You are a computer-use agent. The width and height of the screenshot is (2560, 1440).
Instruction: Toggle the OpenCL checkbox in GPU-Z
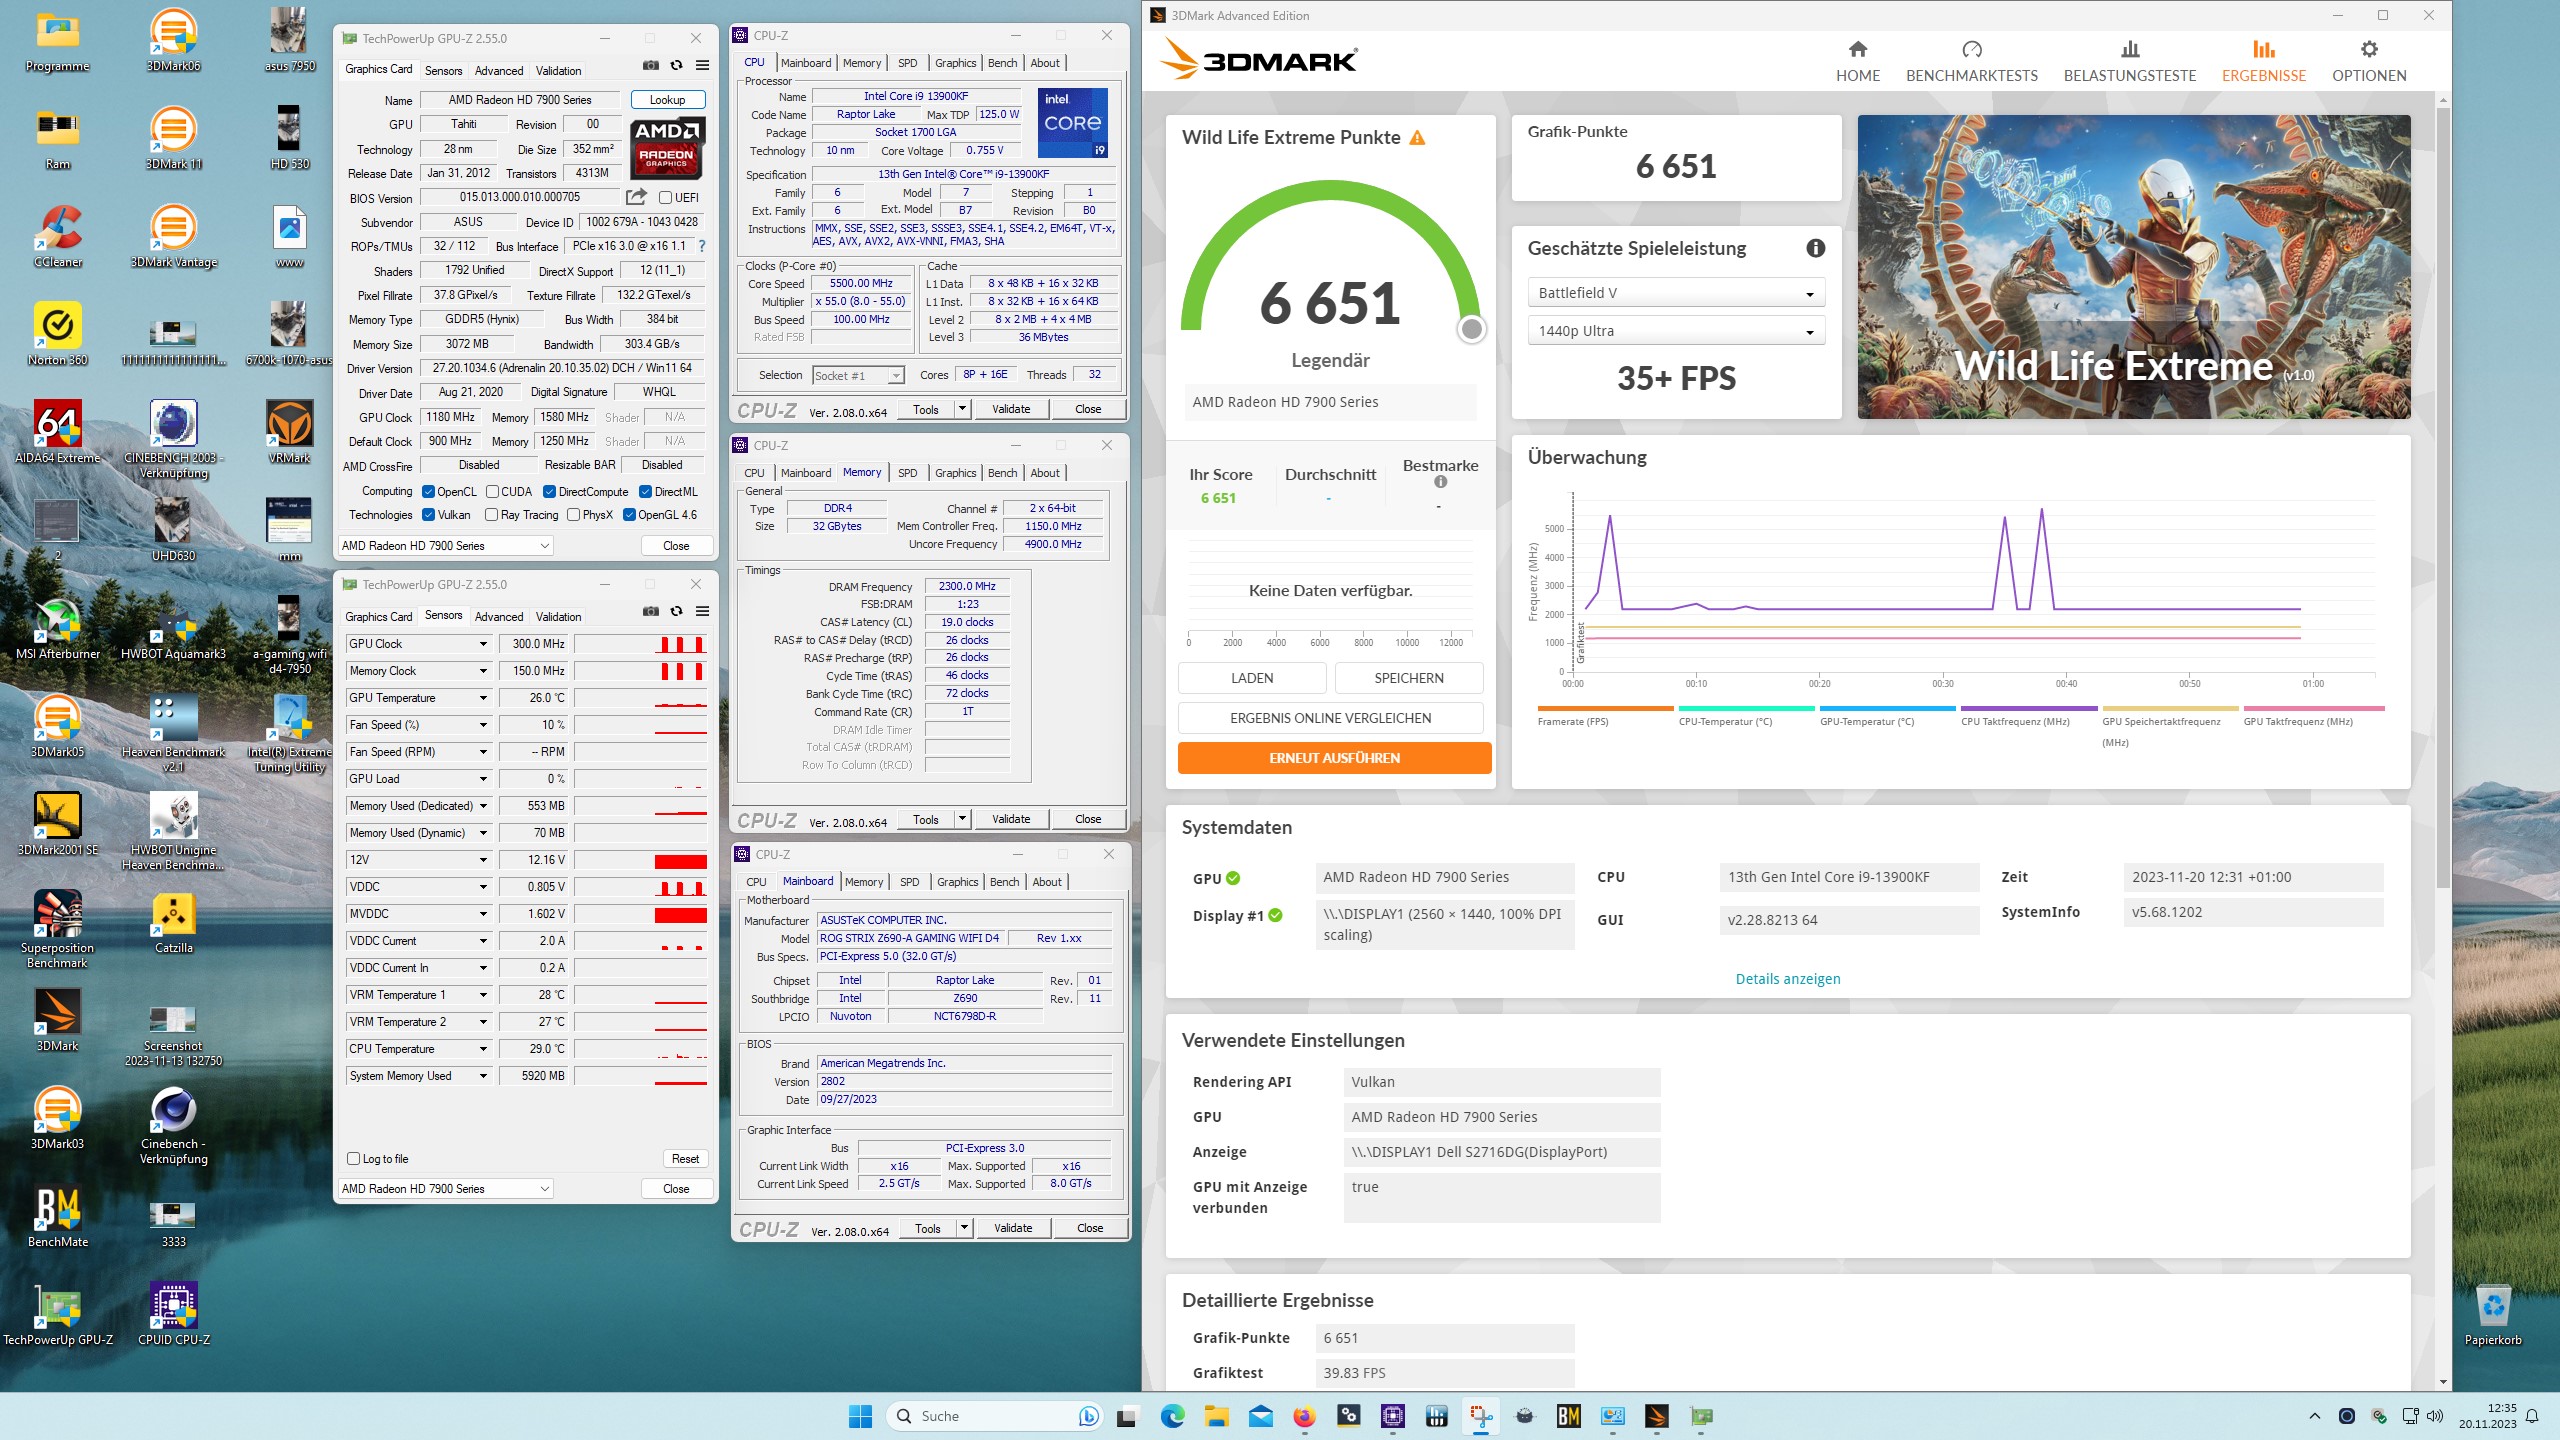[428, 492]
